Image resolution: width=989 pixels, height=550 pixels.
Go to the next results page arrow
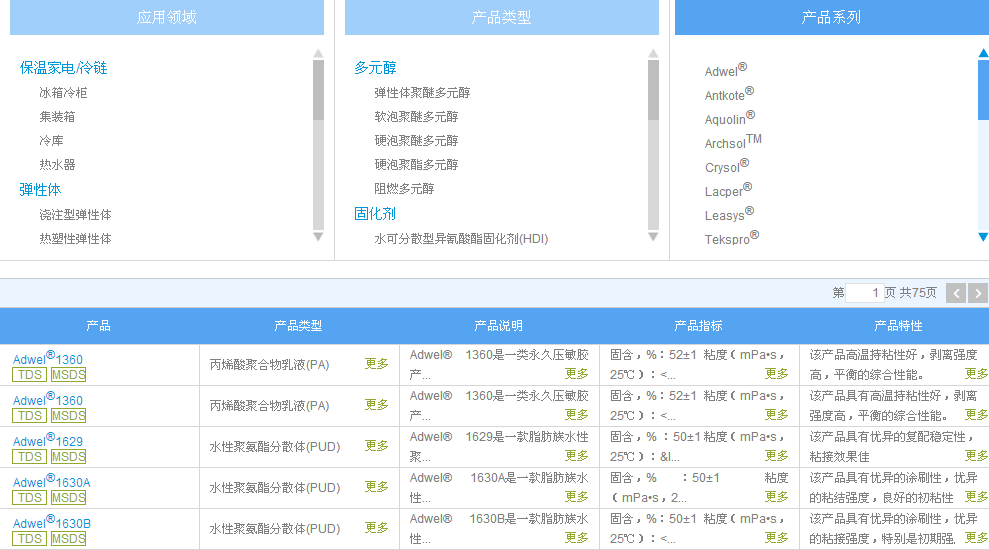[x=978, y=293]
